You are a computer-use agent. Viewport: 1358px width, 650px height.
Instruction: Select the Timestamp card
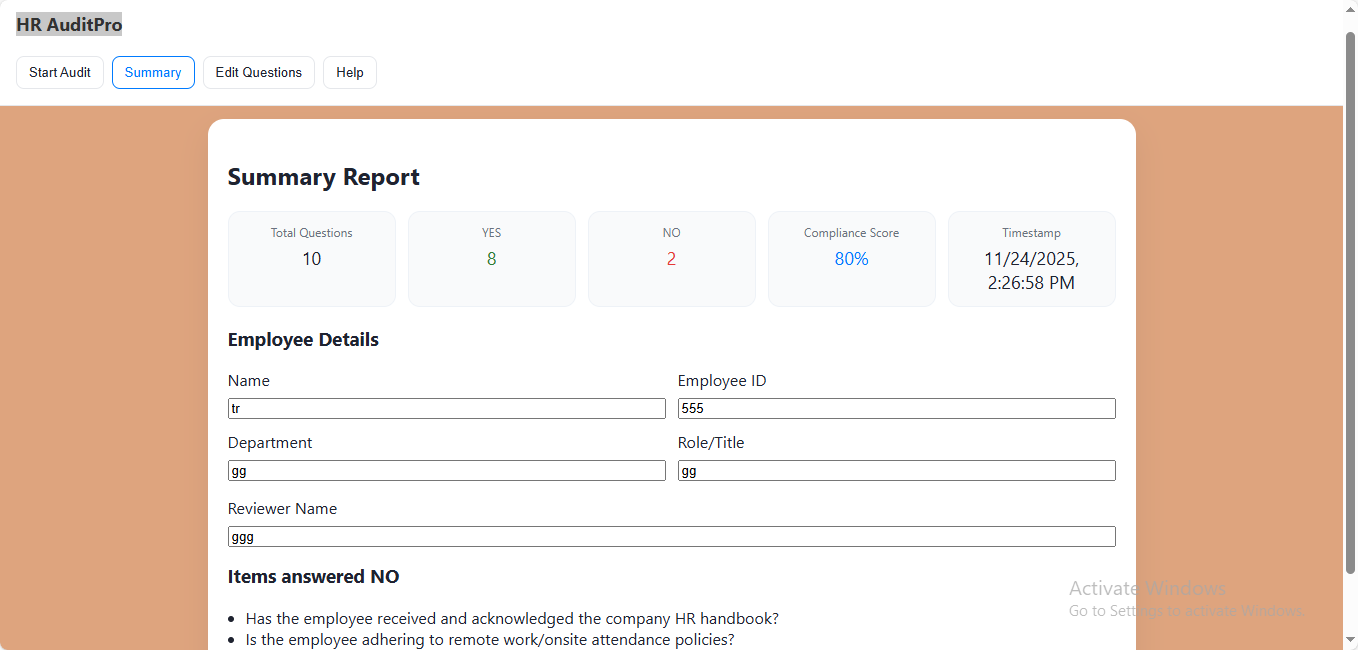tap(1032, 259)
